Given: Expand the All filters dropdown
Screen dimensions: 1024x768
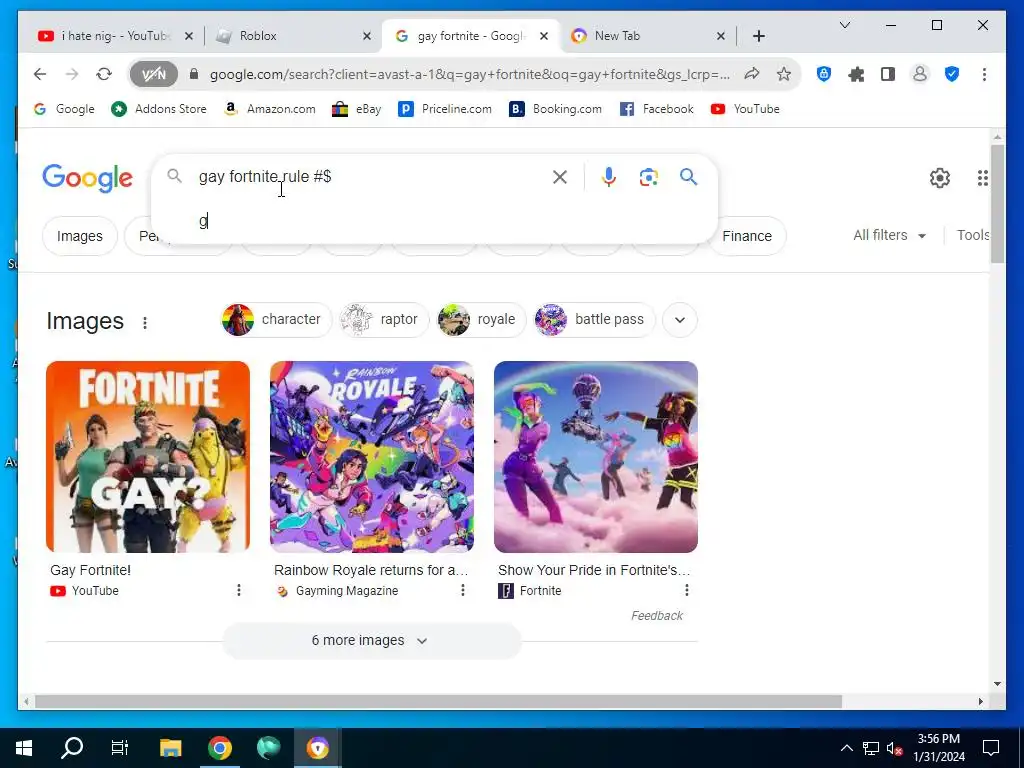Looking at the screenshot, I should pyautogui.click(x=889, y=235).
